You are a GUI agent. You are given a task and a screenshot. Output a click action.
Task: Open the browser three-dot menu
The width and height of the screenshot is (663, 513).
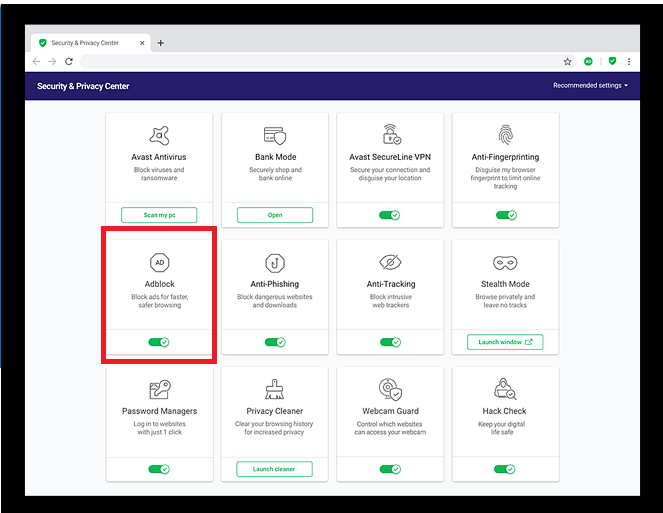pos(629,62)
